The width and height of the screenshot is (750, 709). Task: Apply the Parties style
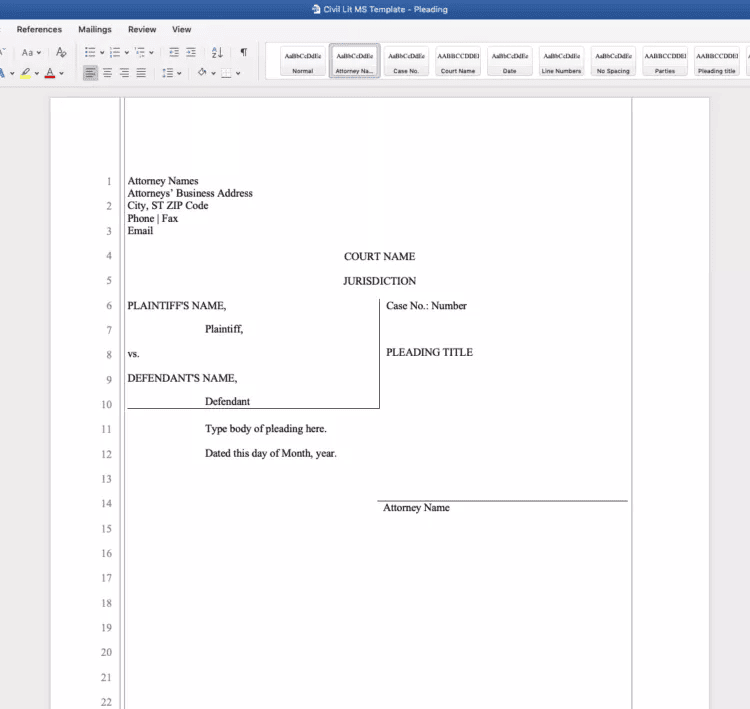tap(665, 61)
